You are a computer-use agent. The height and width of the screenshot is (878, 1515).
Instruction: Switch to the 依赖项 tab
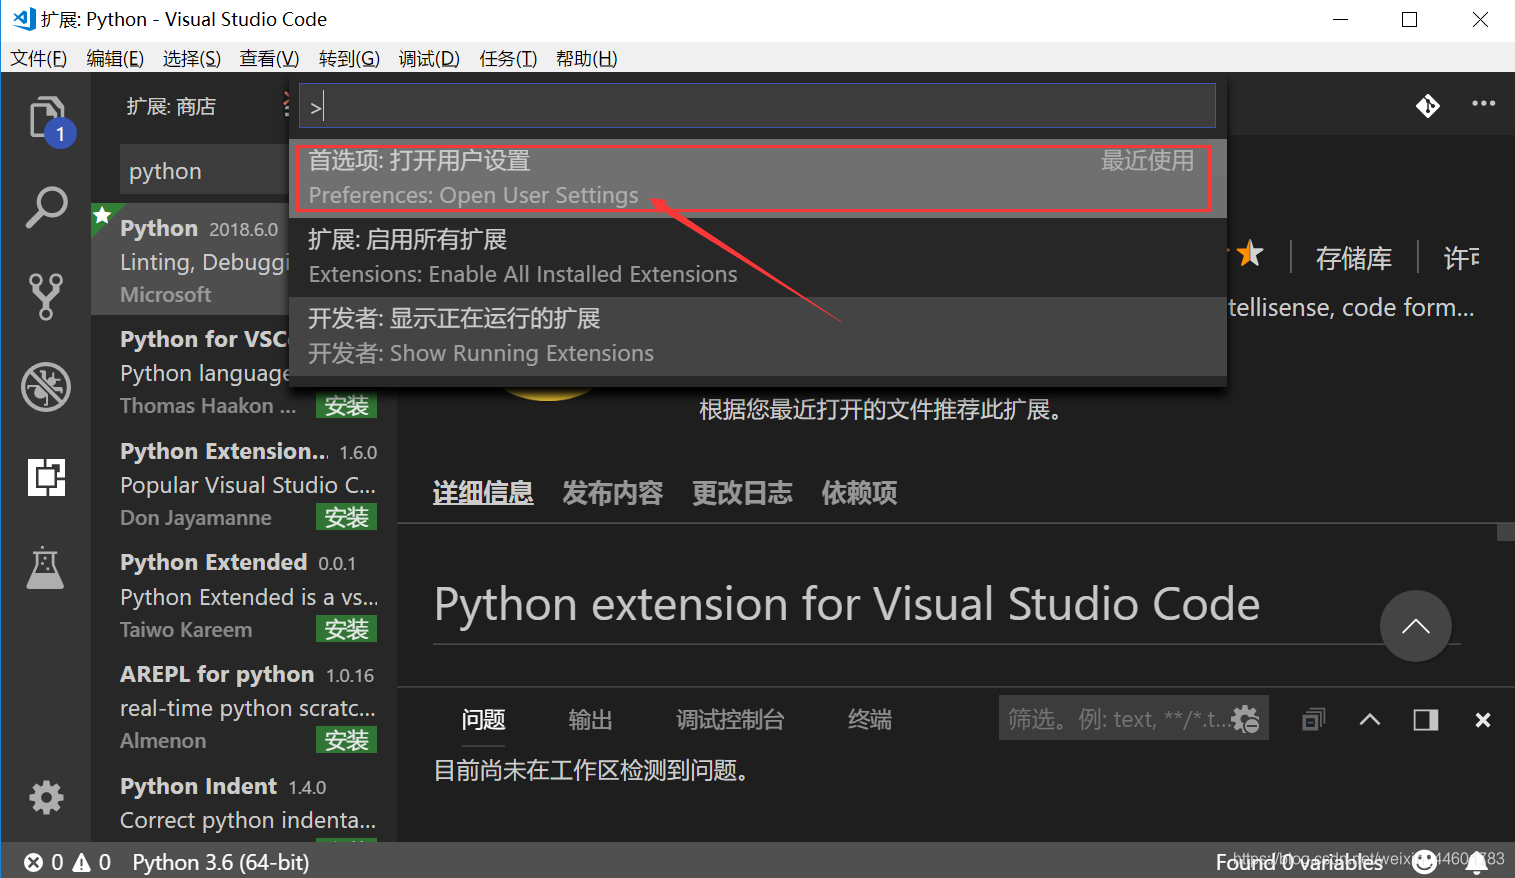tap(859, 493)
